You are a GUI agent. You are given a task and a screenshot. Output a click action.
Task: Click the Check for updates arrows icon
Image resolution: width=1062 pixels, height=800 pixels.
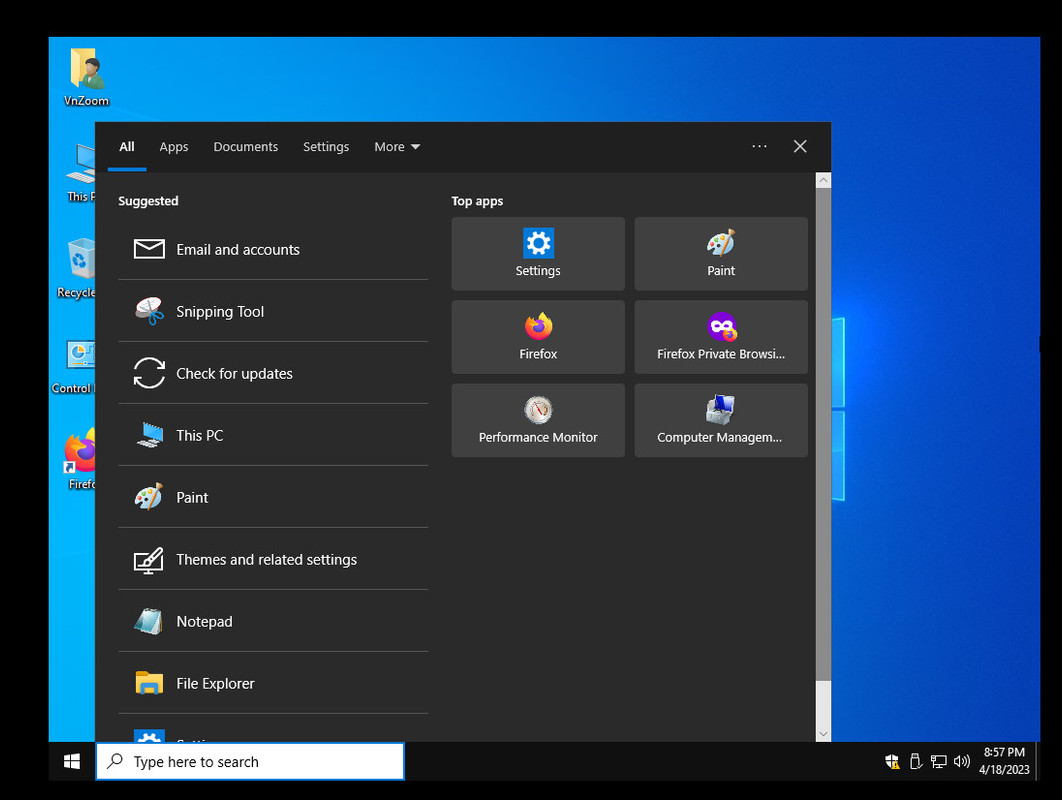pyautogui.click(x=149, y=373)
